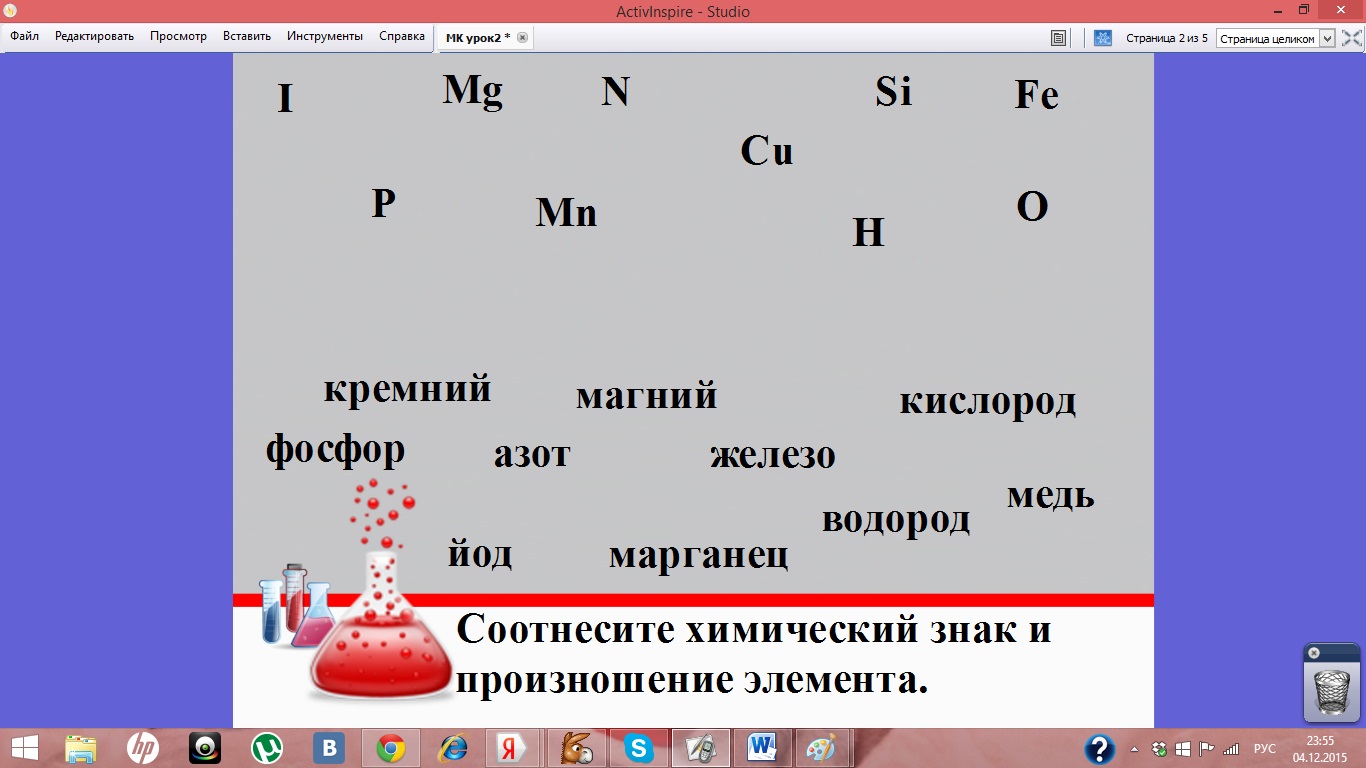Click the flipchart trash bin icon
1366x768 pixels.
(x=1331, y=690)
